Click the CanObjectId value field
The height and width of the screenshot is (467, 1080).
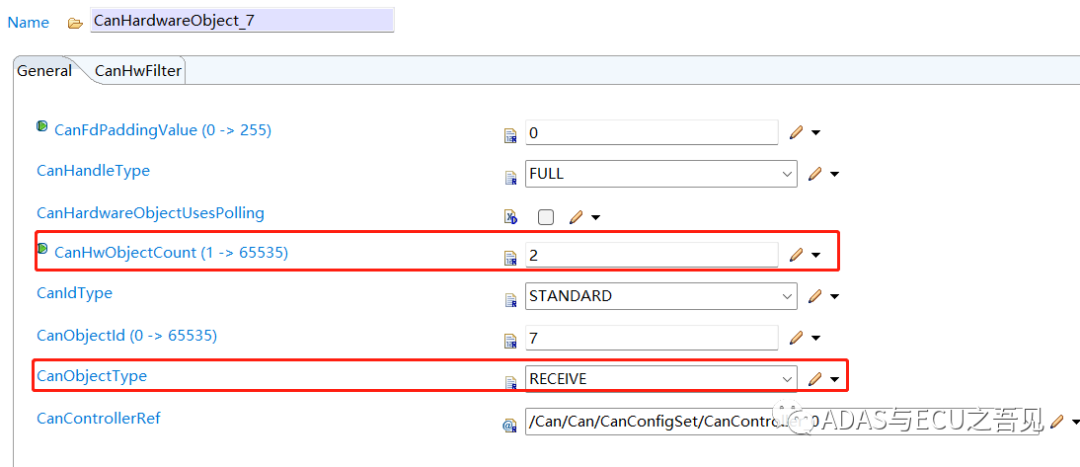(x=651, y=338)
